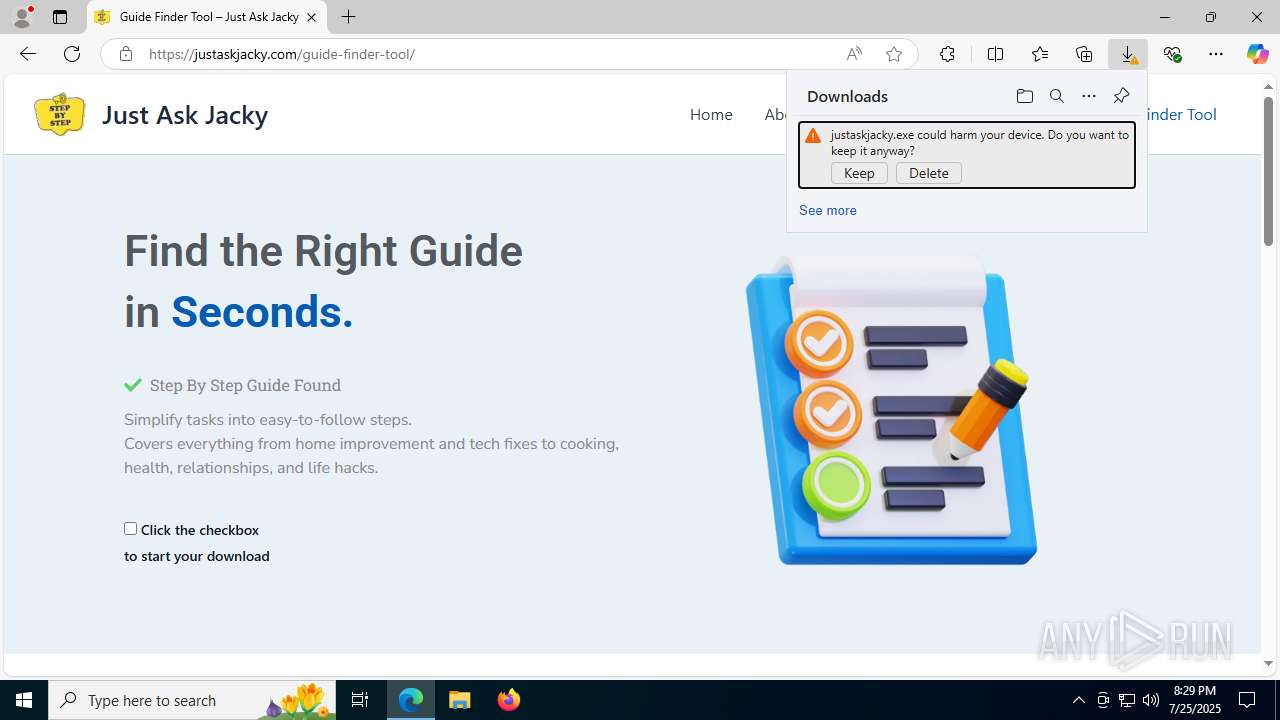Click warning triangle beside justaskjacky.exe
1280x720 pixels.
813,135
